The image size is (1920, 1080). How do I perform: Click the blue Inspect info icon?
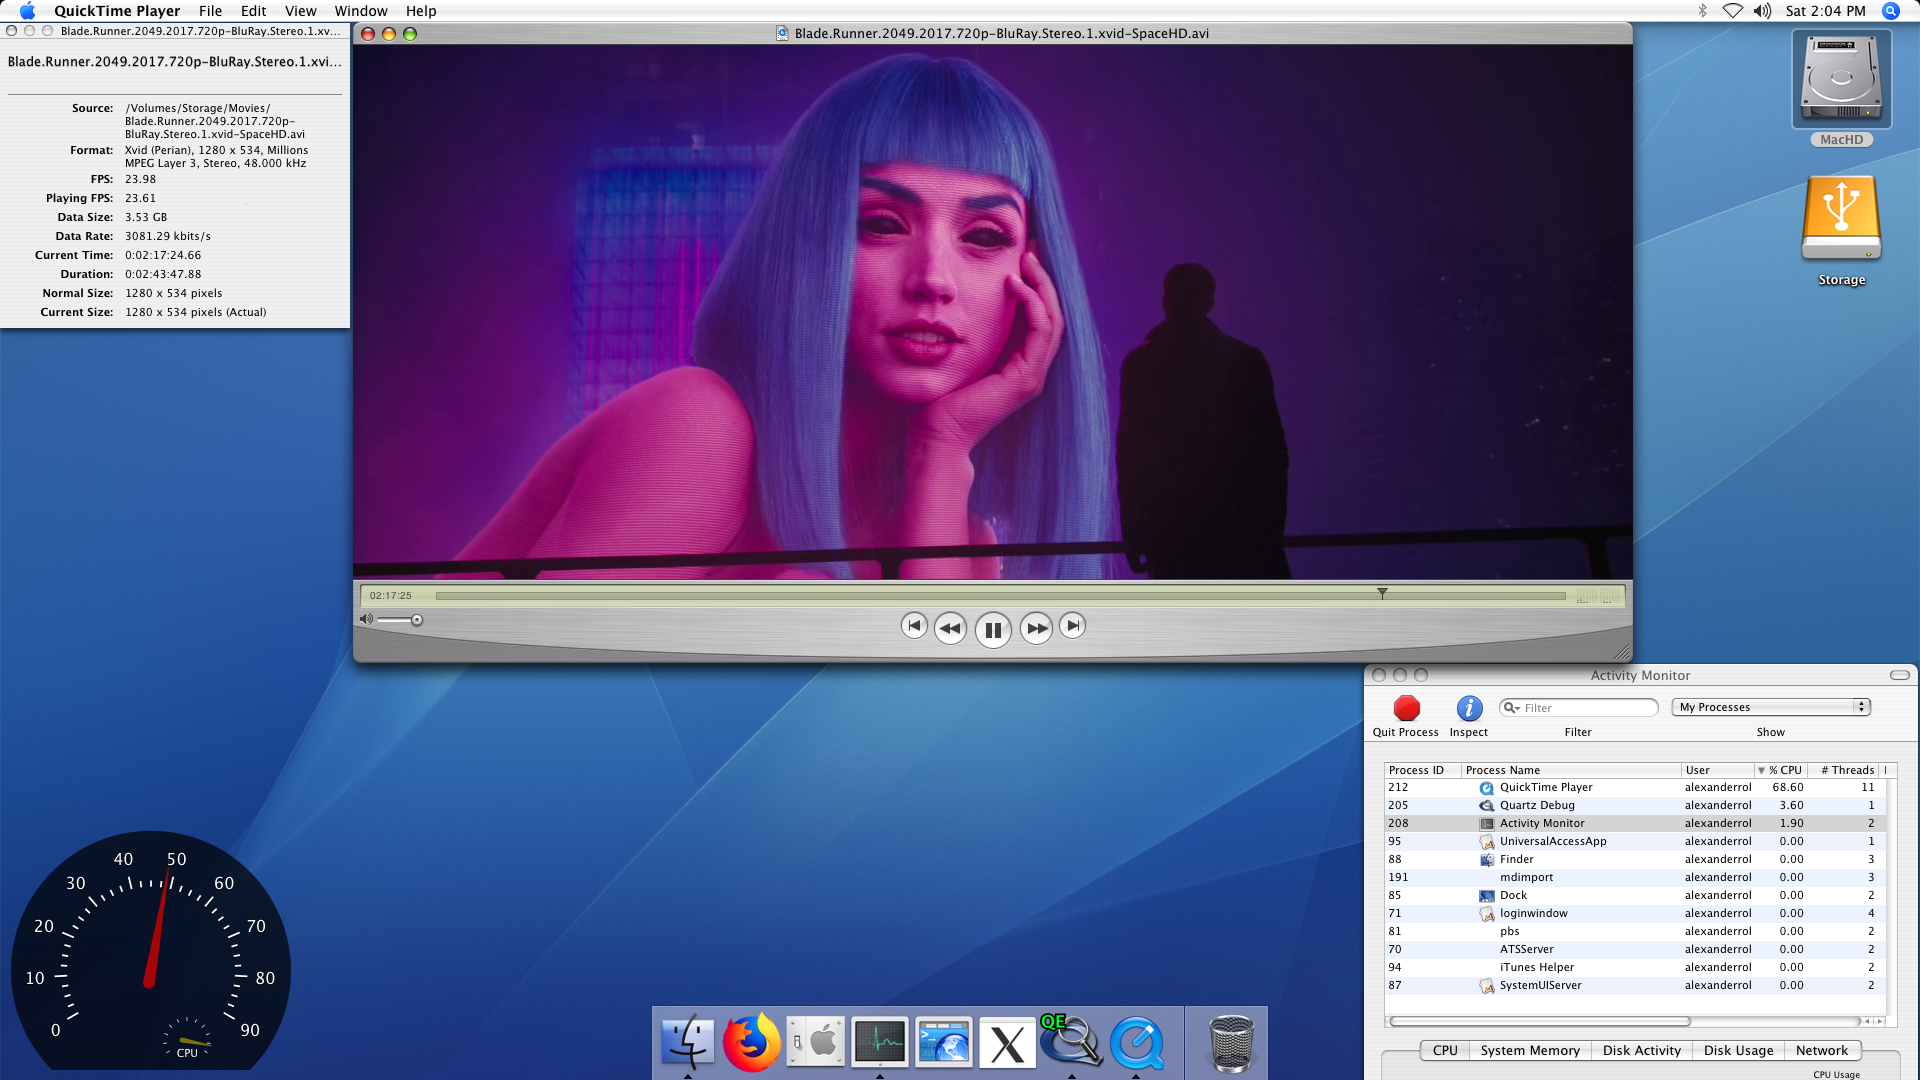click(1469, 708)
